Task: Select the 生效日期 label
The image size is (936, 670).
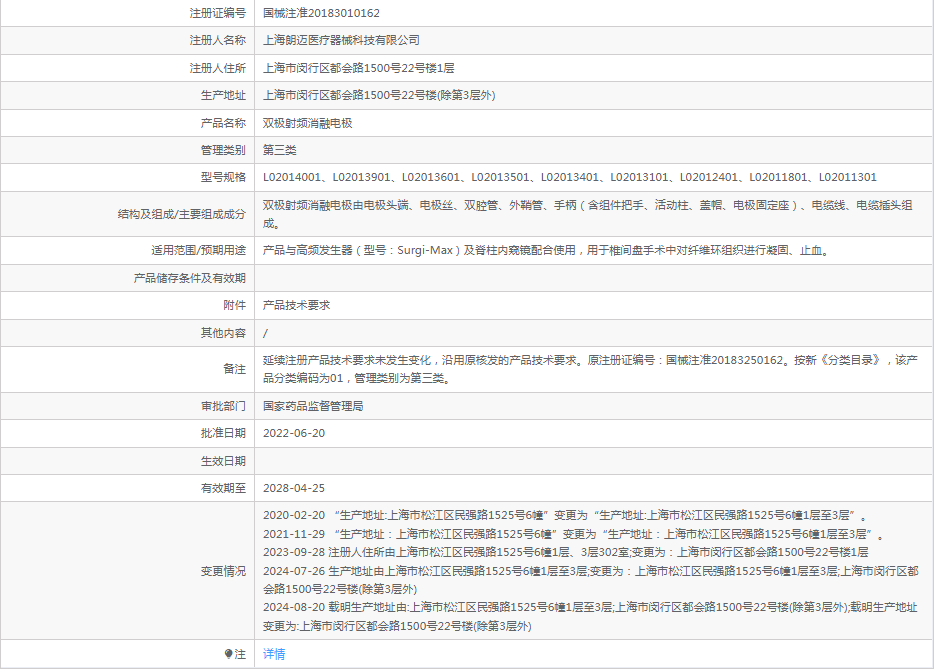Action: (223, 461)
